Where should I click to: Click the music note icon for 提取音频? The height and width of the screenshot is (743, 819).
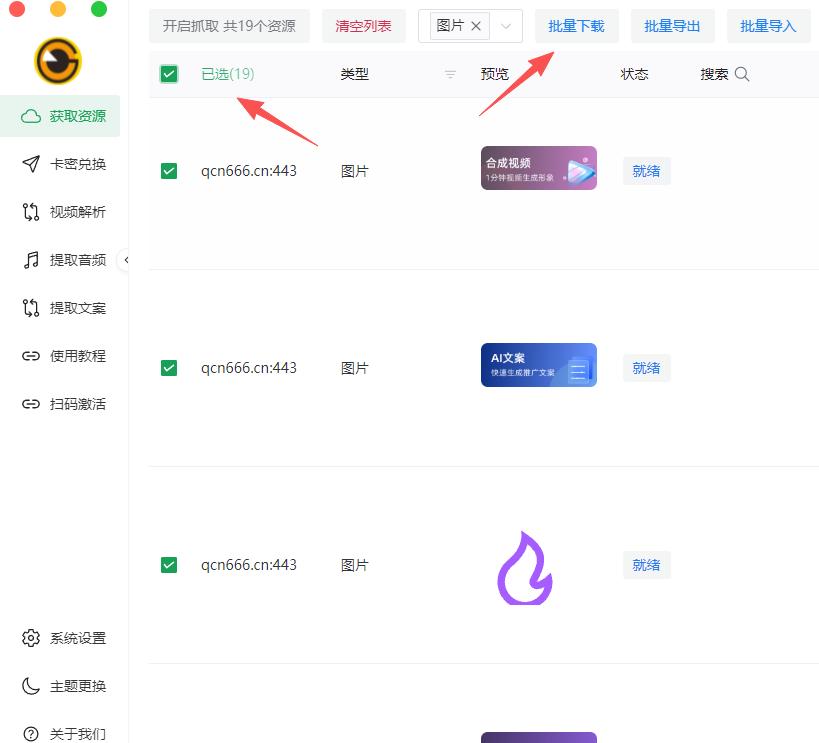pos(31,260)
